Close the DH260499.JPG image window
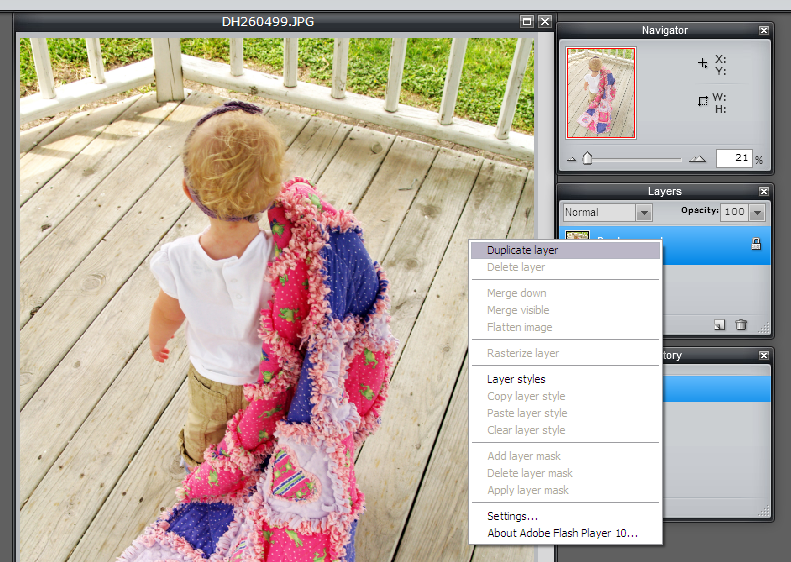Viewport: 791px width, 562px height. coord(545,21)
